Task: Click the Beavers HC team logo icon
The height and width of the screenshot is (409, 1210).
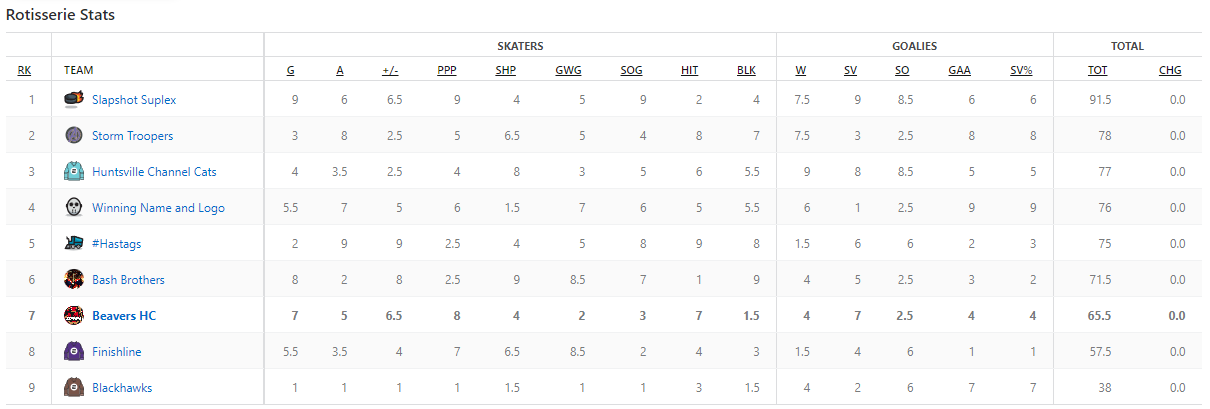Action: coord(73,315)
